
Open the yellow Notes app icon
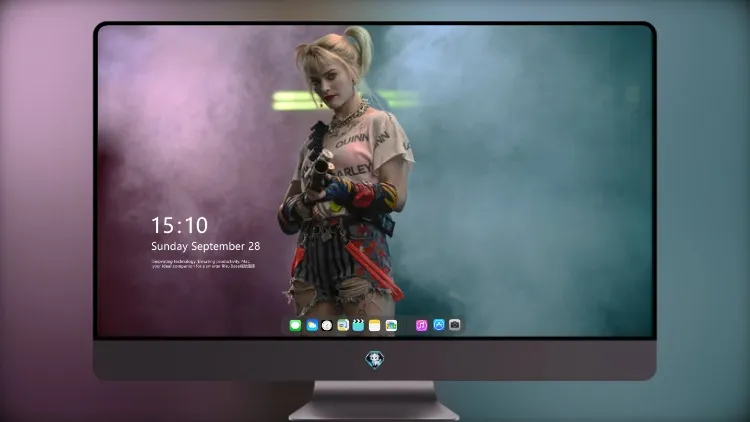pyautogui.click(x=375, y=325)
